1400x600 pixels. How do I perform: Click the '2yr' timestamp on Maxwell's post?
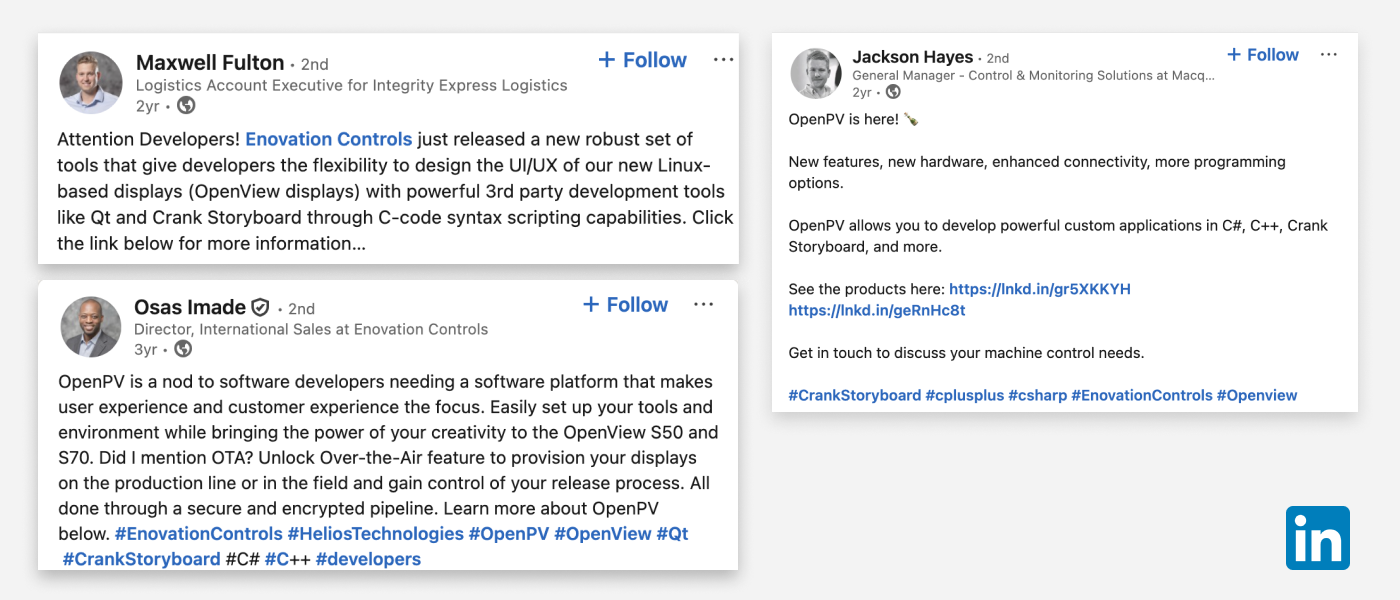pyautogui.click(x=148, y=106)
